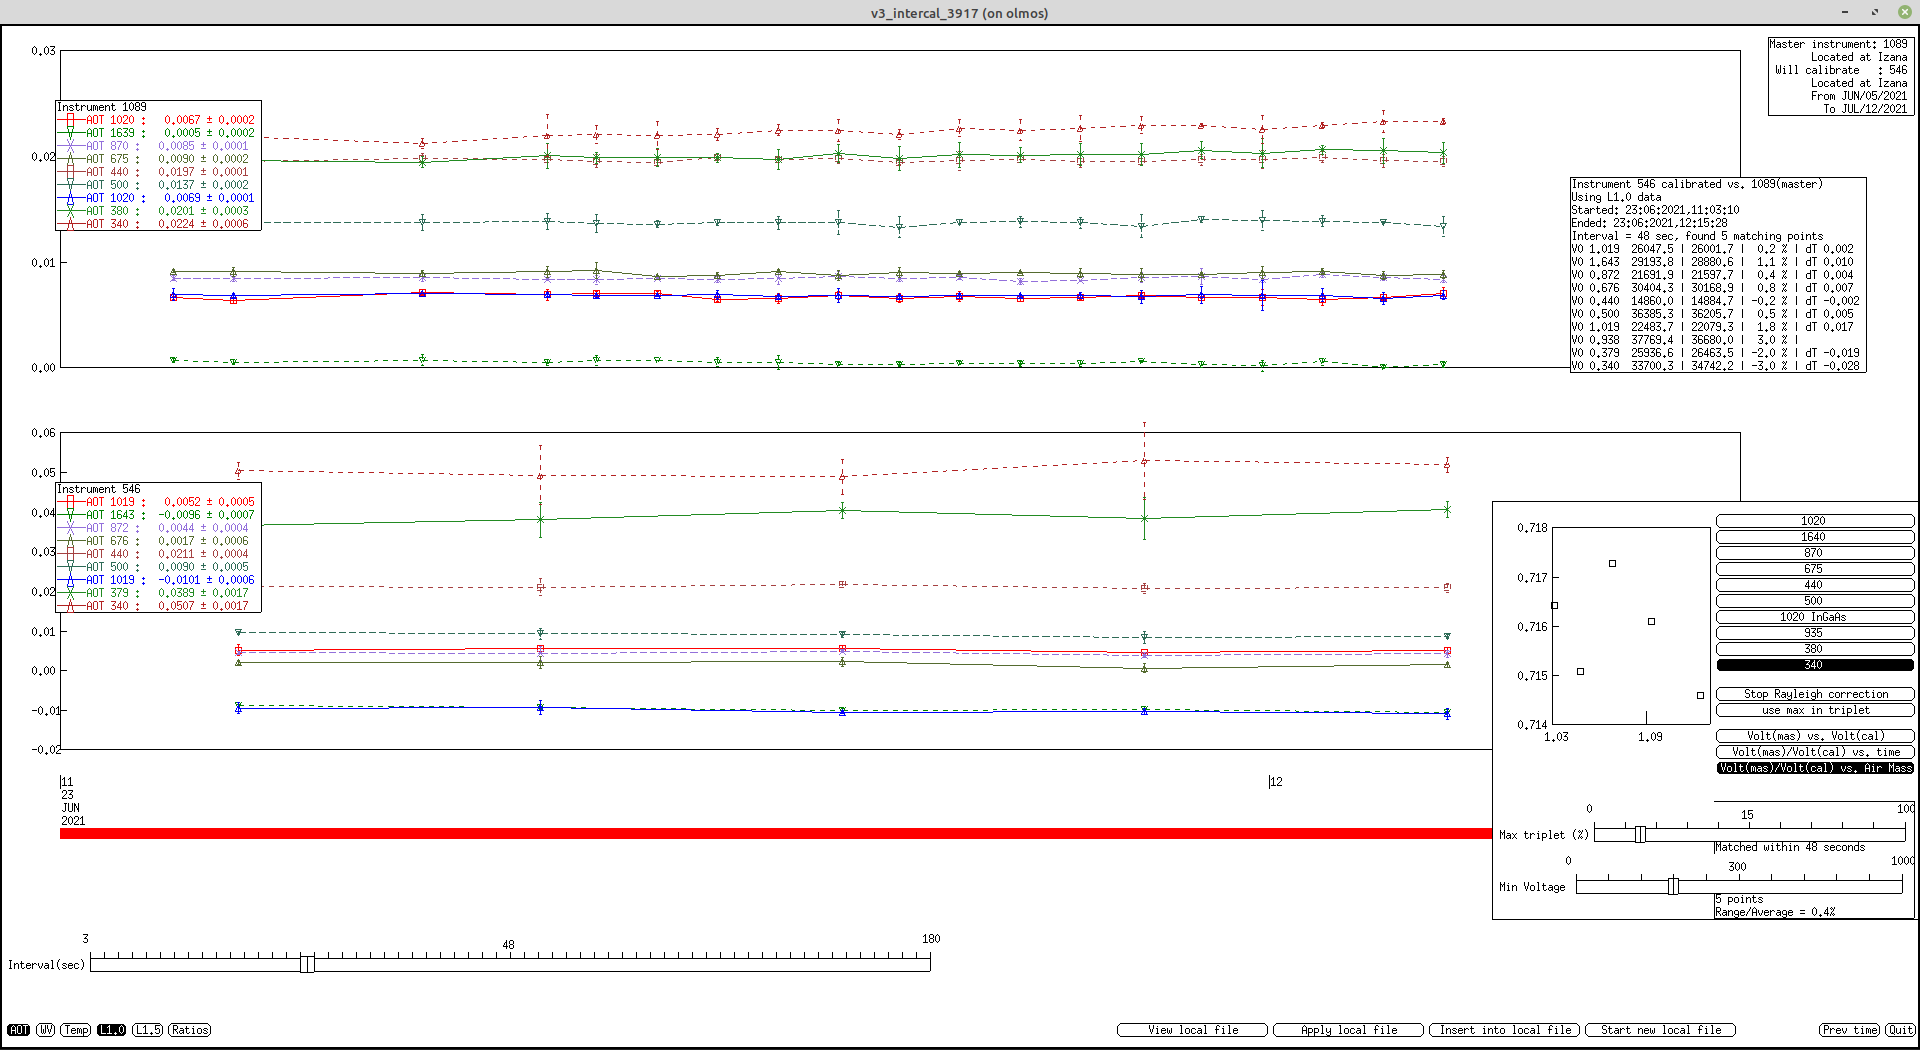Select the 1020 InGaAs channel button

click(1814, 617)
